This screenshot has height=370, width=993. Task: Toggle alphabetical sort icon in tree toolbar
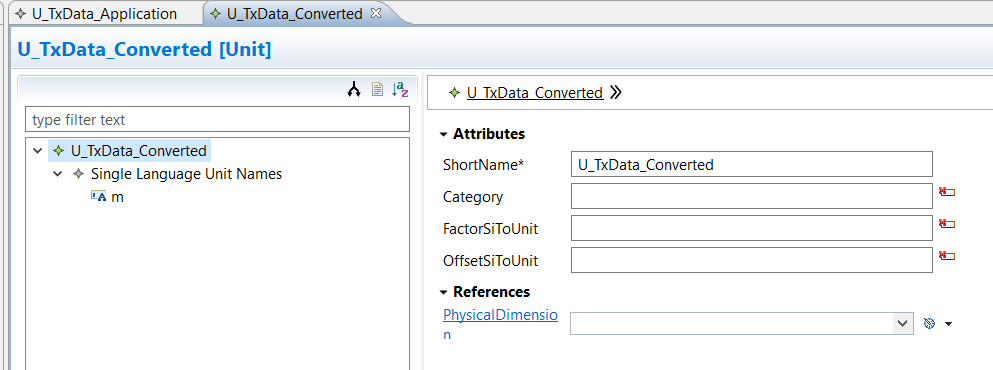click(400, 90)
